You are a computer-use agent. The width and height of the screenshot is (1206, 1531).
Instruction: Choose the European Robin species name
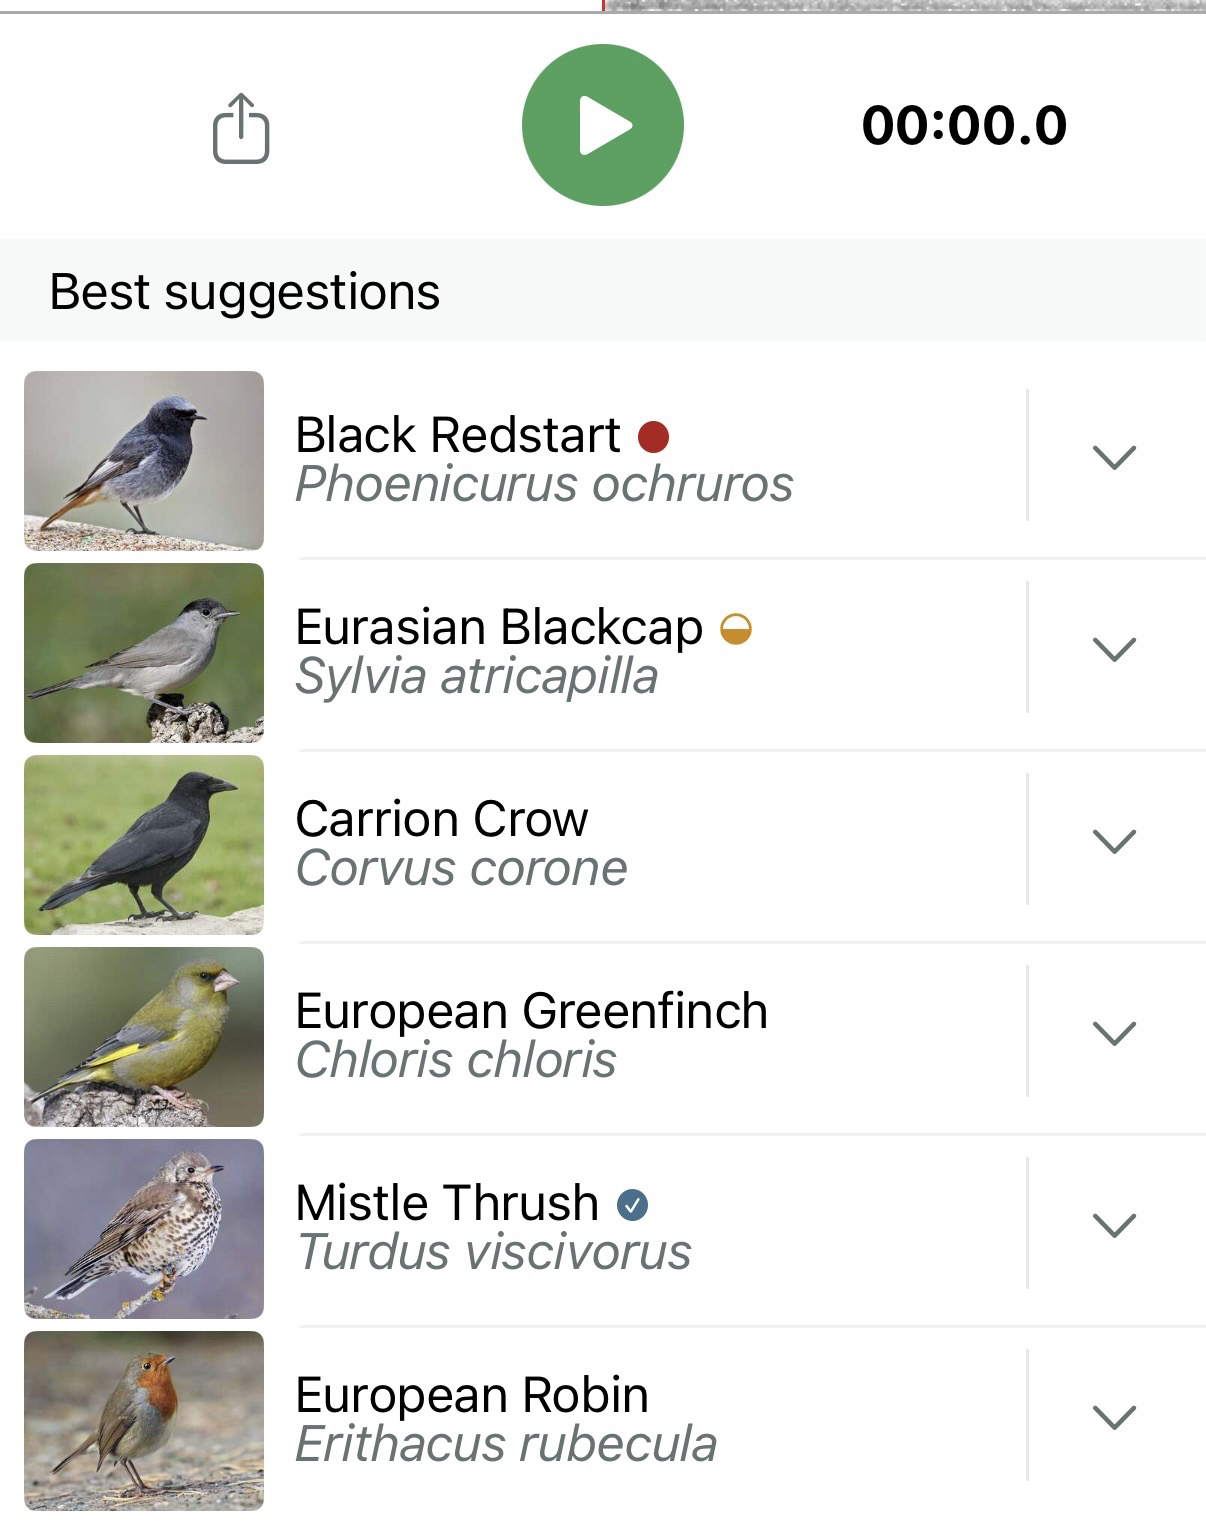[472, 1395]
